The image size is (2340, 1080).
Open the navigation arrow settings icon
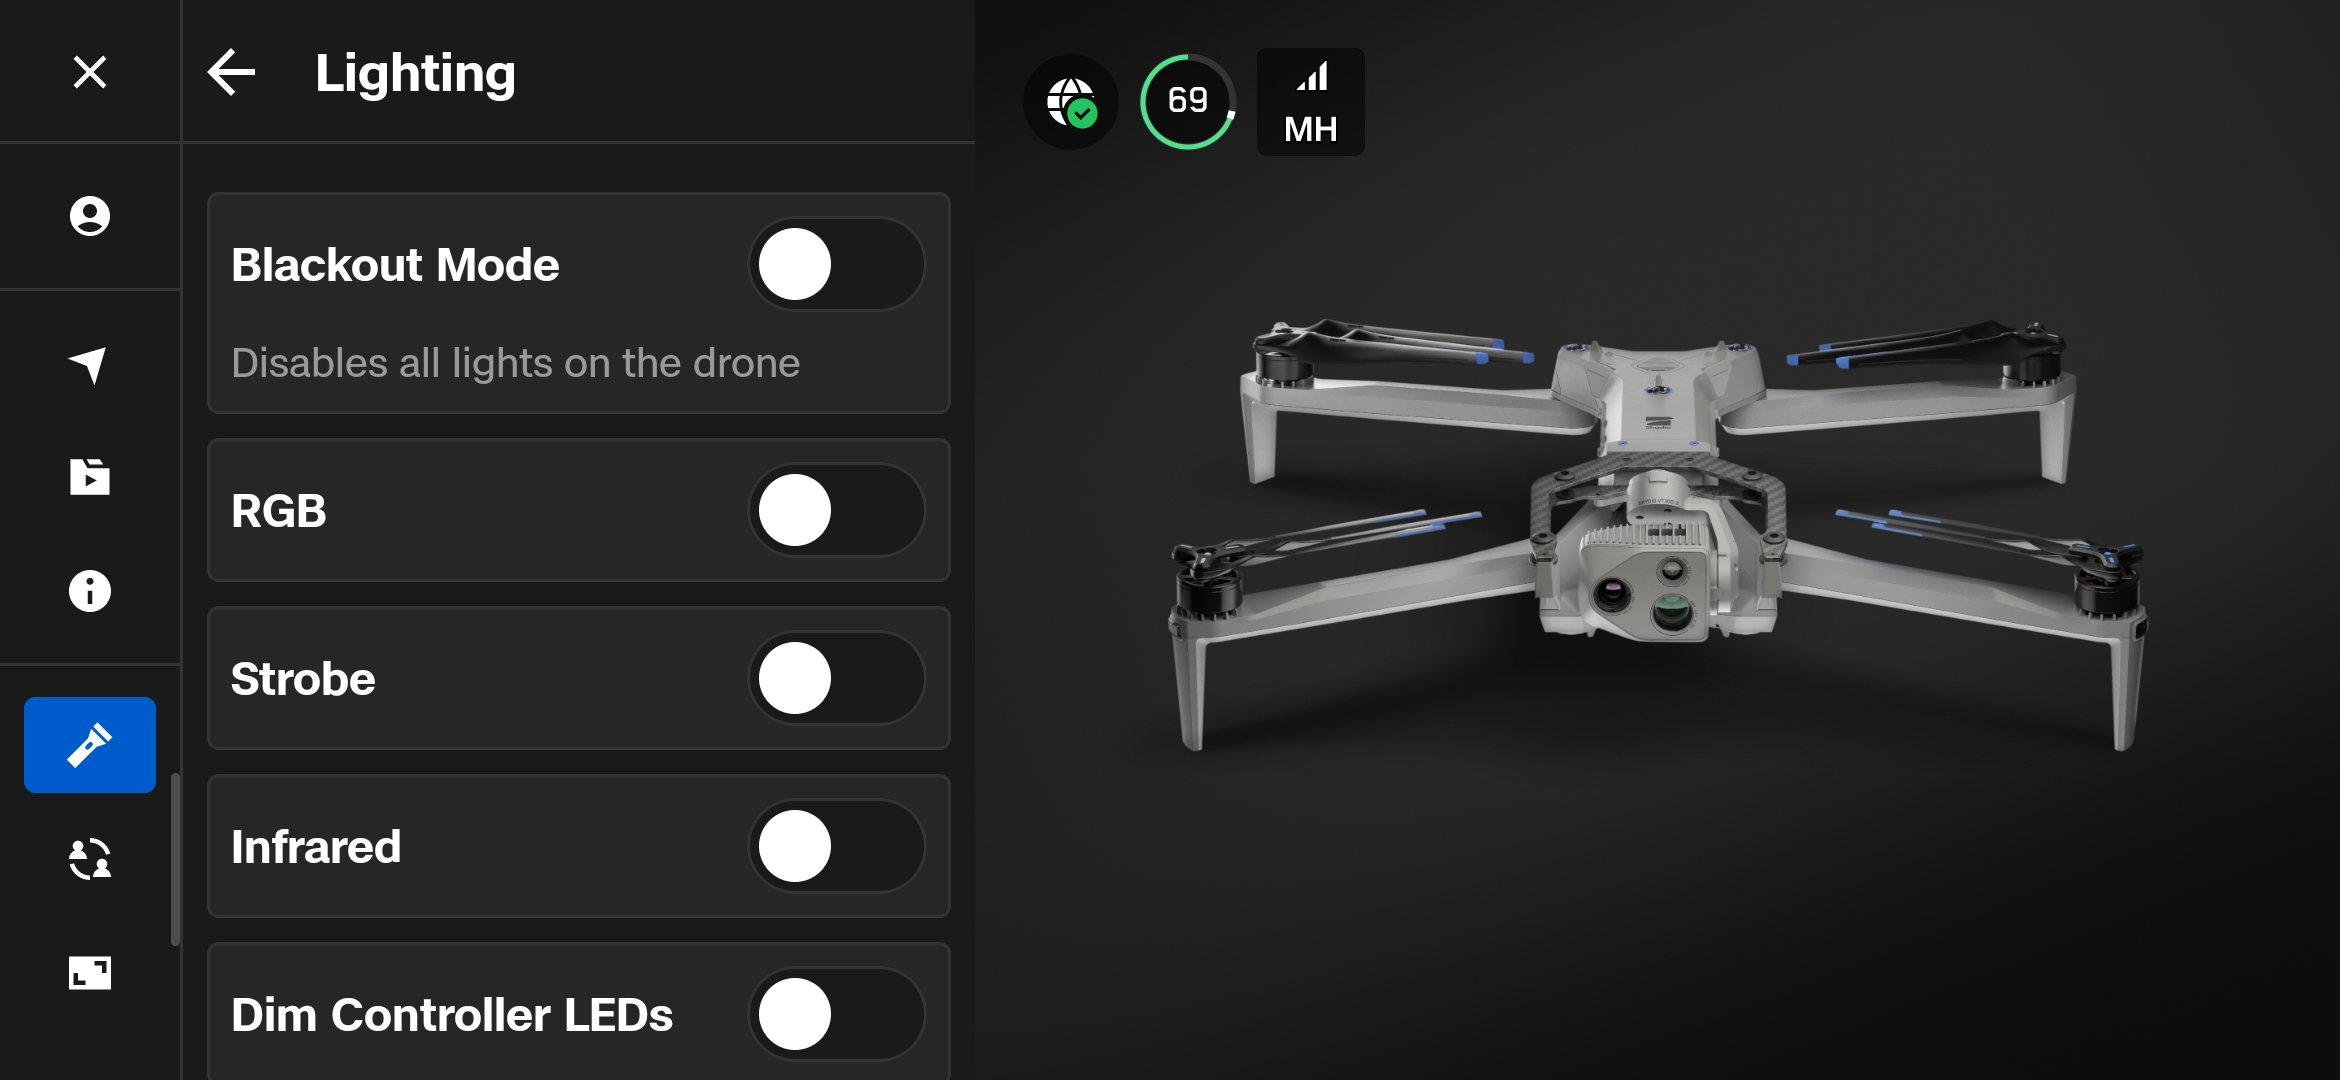click(88, 366)
